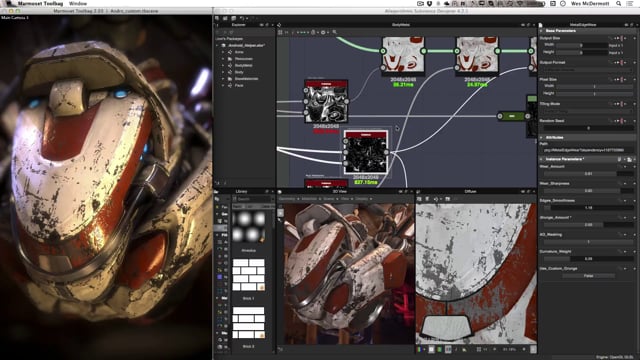640x360 pixels.
Task: Open the Display menu in 3D View
Action: (x=363, y=199)
